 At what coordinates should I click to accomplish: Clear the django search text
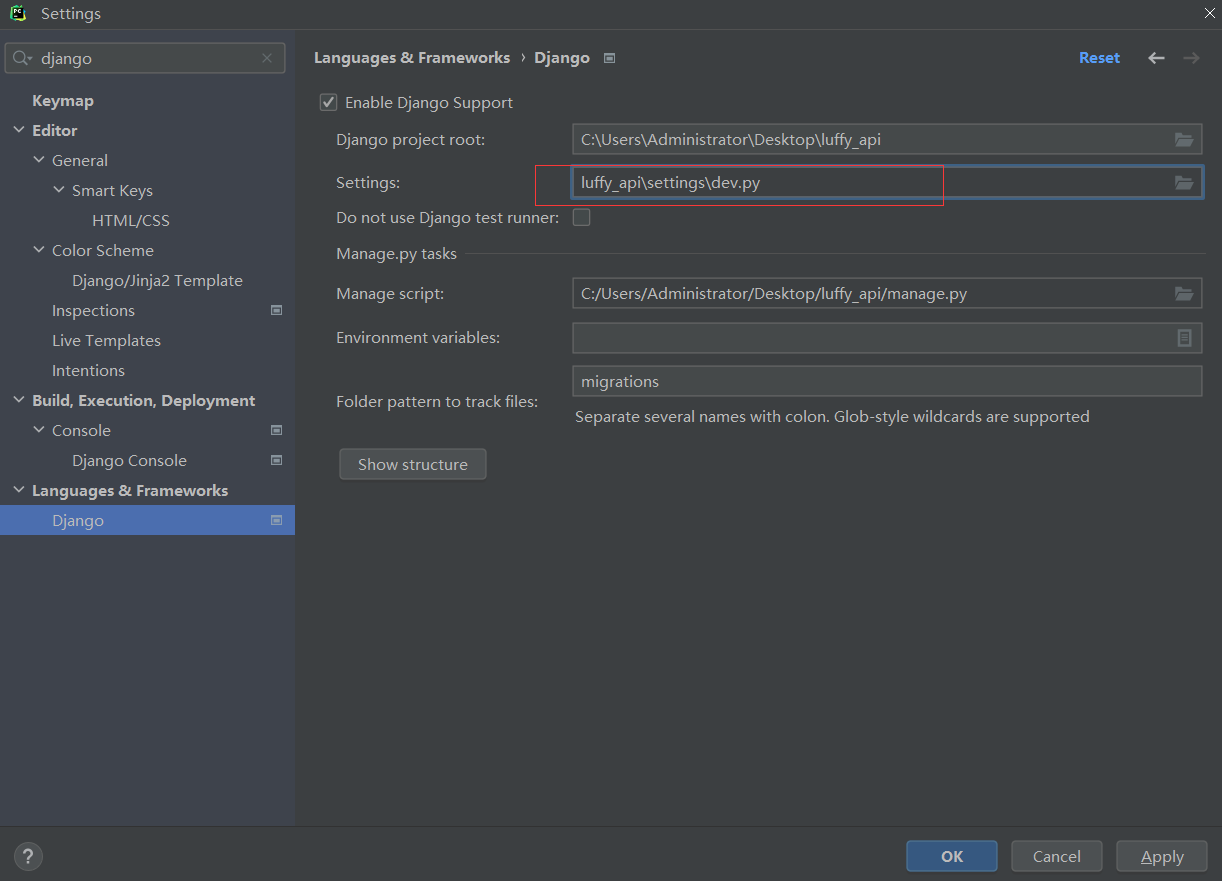267,58
